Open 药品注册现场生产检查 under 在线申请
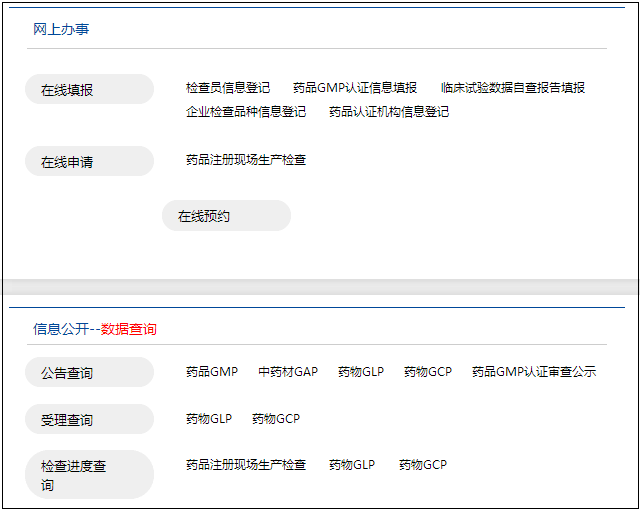The image size is (640, 510). (x=246, y=160)
